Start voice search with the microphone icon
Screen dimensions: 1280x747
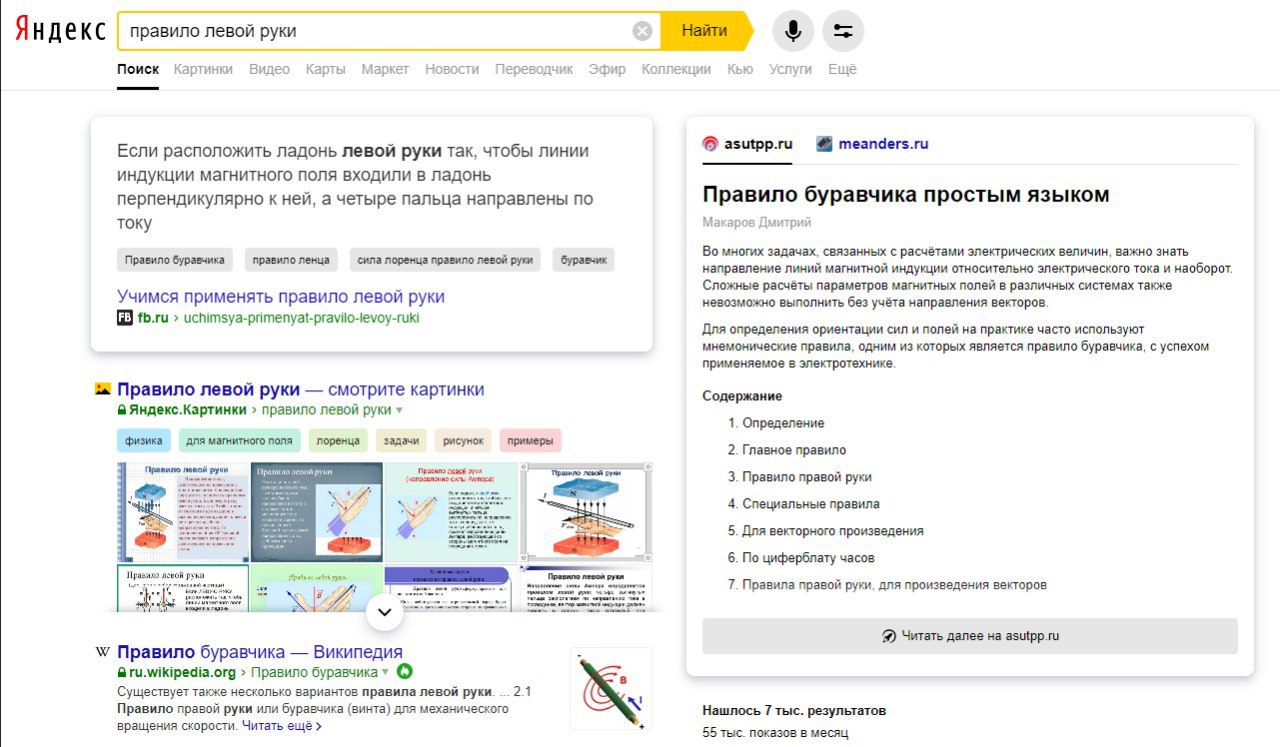tap(793, 31)
